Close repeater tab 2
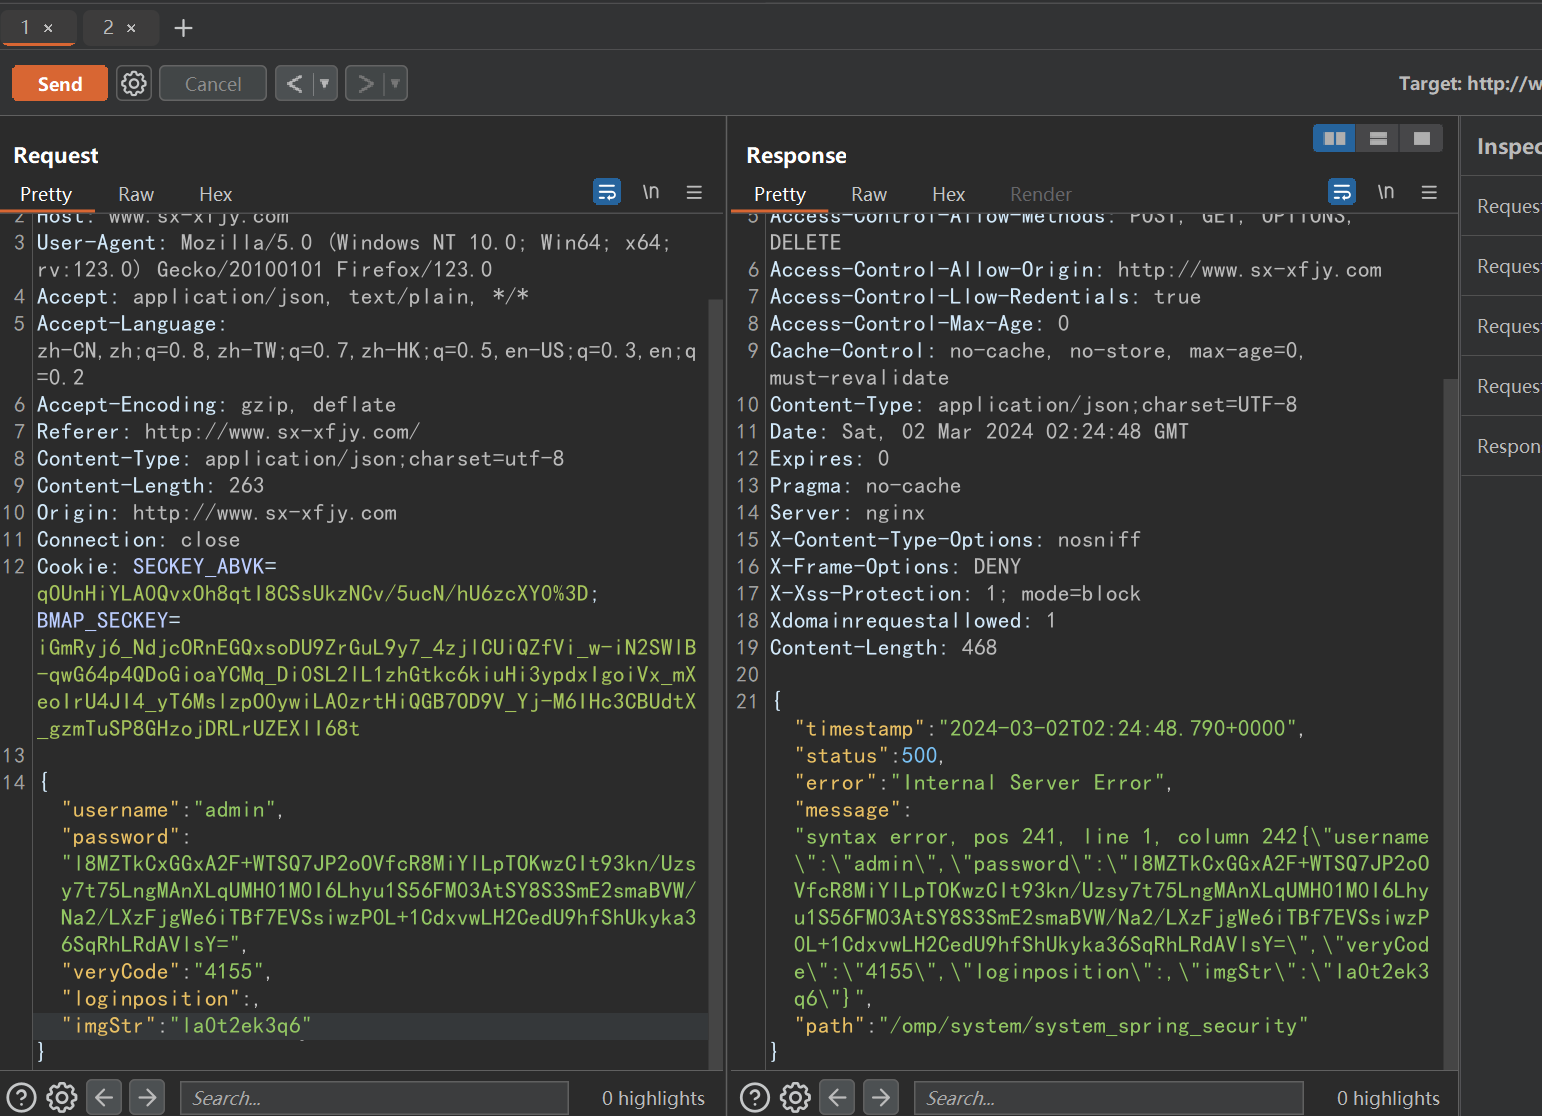This screenshot has height=1116, width=1542. (x=131, y=28)
